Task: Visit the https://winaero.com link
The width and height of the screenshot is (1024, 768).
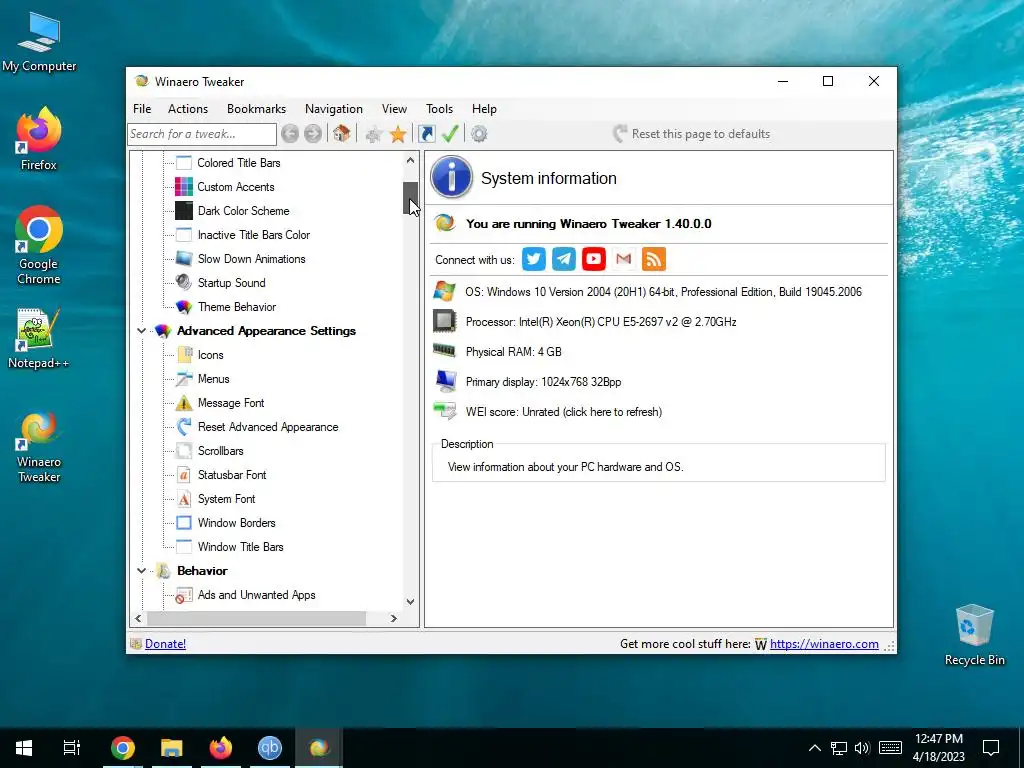Action: point(824,644)
